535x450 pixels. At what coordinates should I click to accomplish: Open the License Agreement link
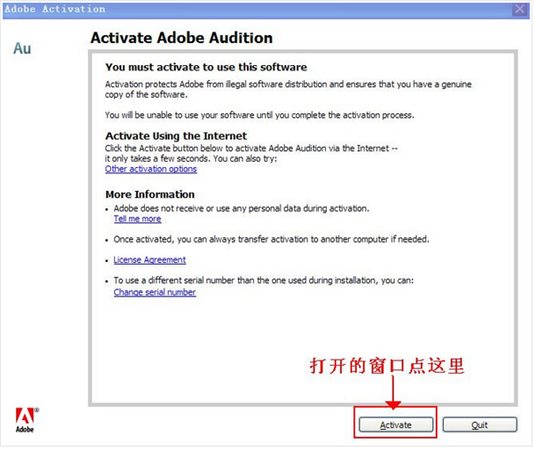[150, 260]
